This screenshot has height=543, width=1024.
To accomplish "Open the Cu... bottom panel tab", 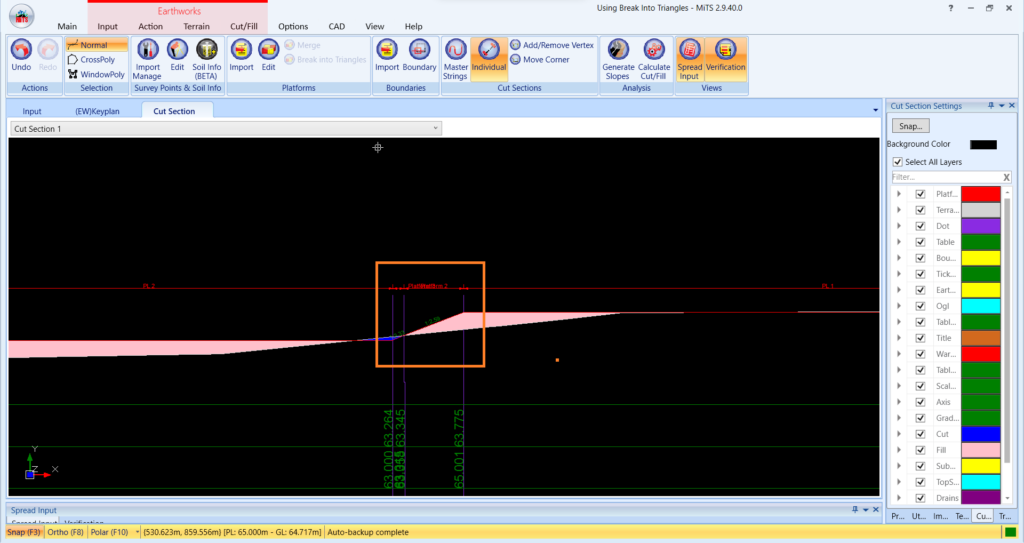I will [x=983, y=516].
